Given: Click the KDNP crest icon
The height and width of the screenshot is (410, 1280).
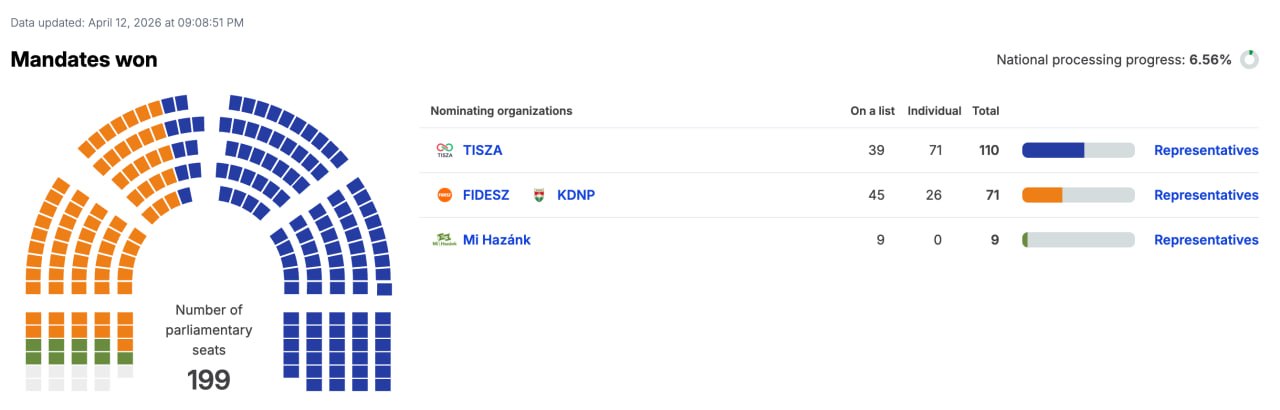Looking at the screenshot, I should point(539,195).
